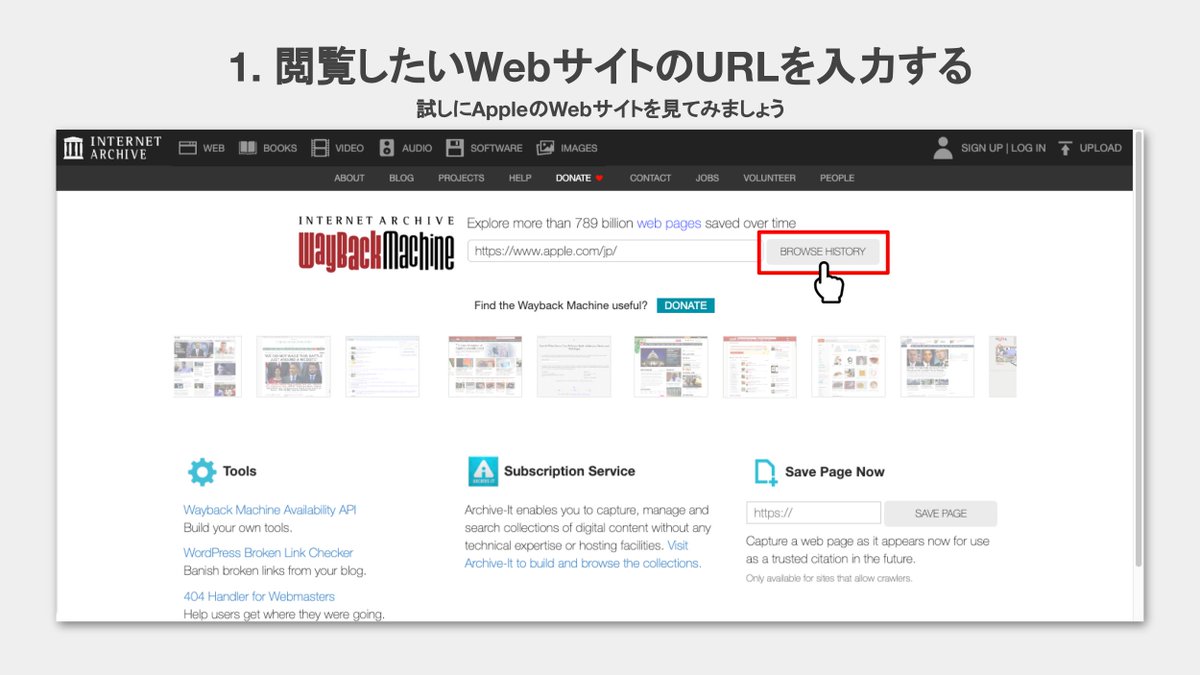The height and width of the screenshot is (675, 1200).
Task: Open the Video film-strip icon
Action: coord(320,148)
